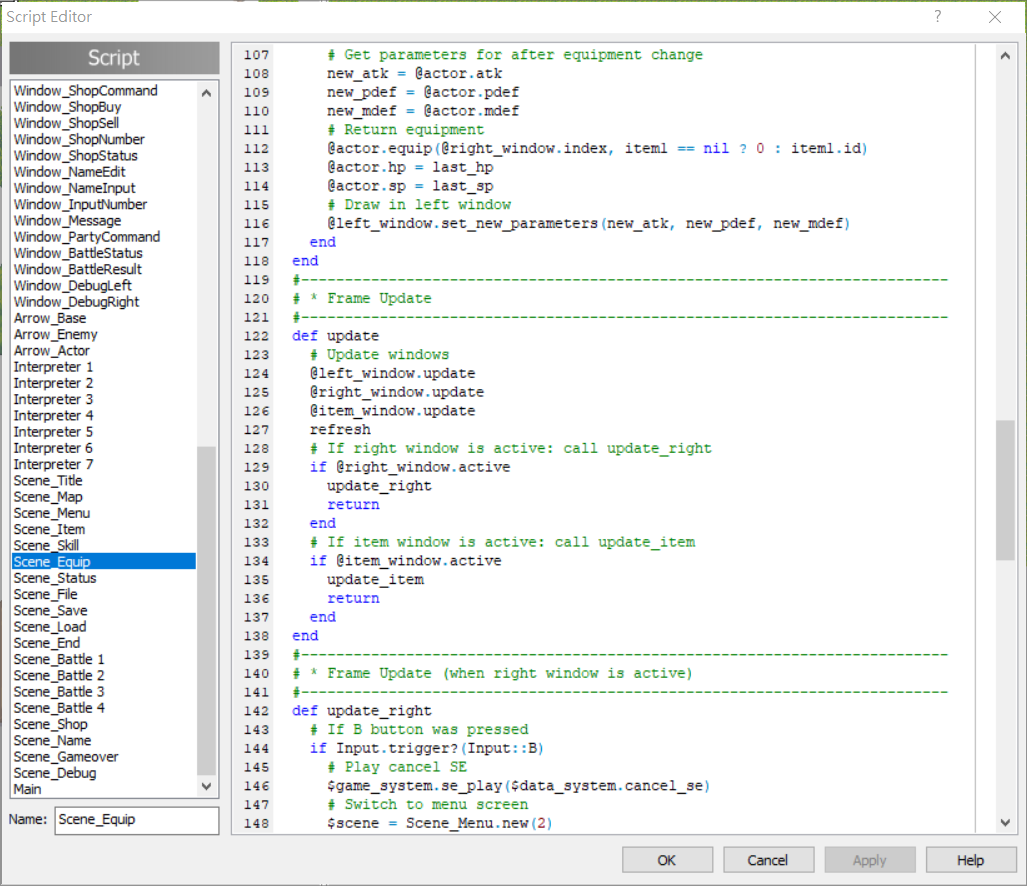Image resolution: width=1027 pixels, height=886 pixels.
Task: Select the Scene_Title script
Action: 48,481
